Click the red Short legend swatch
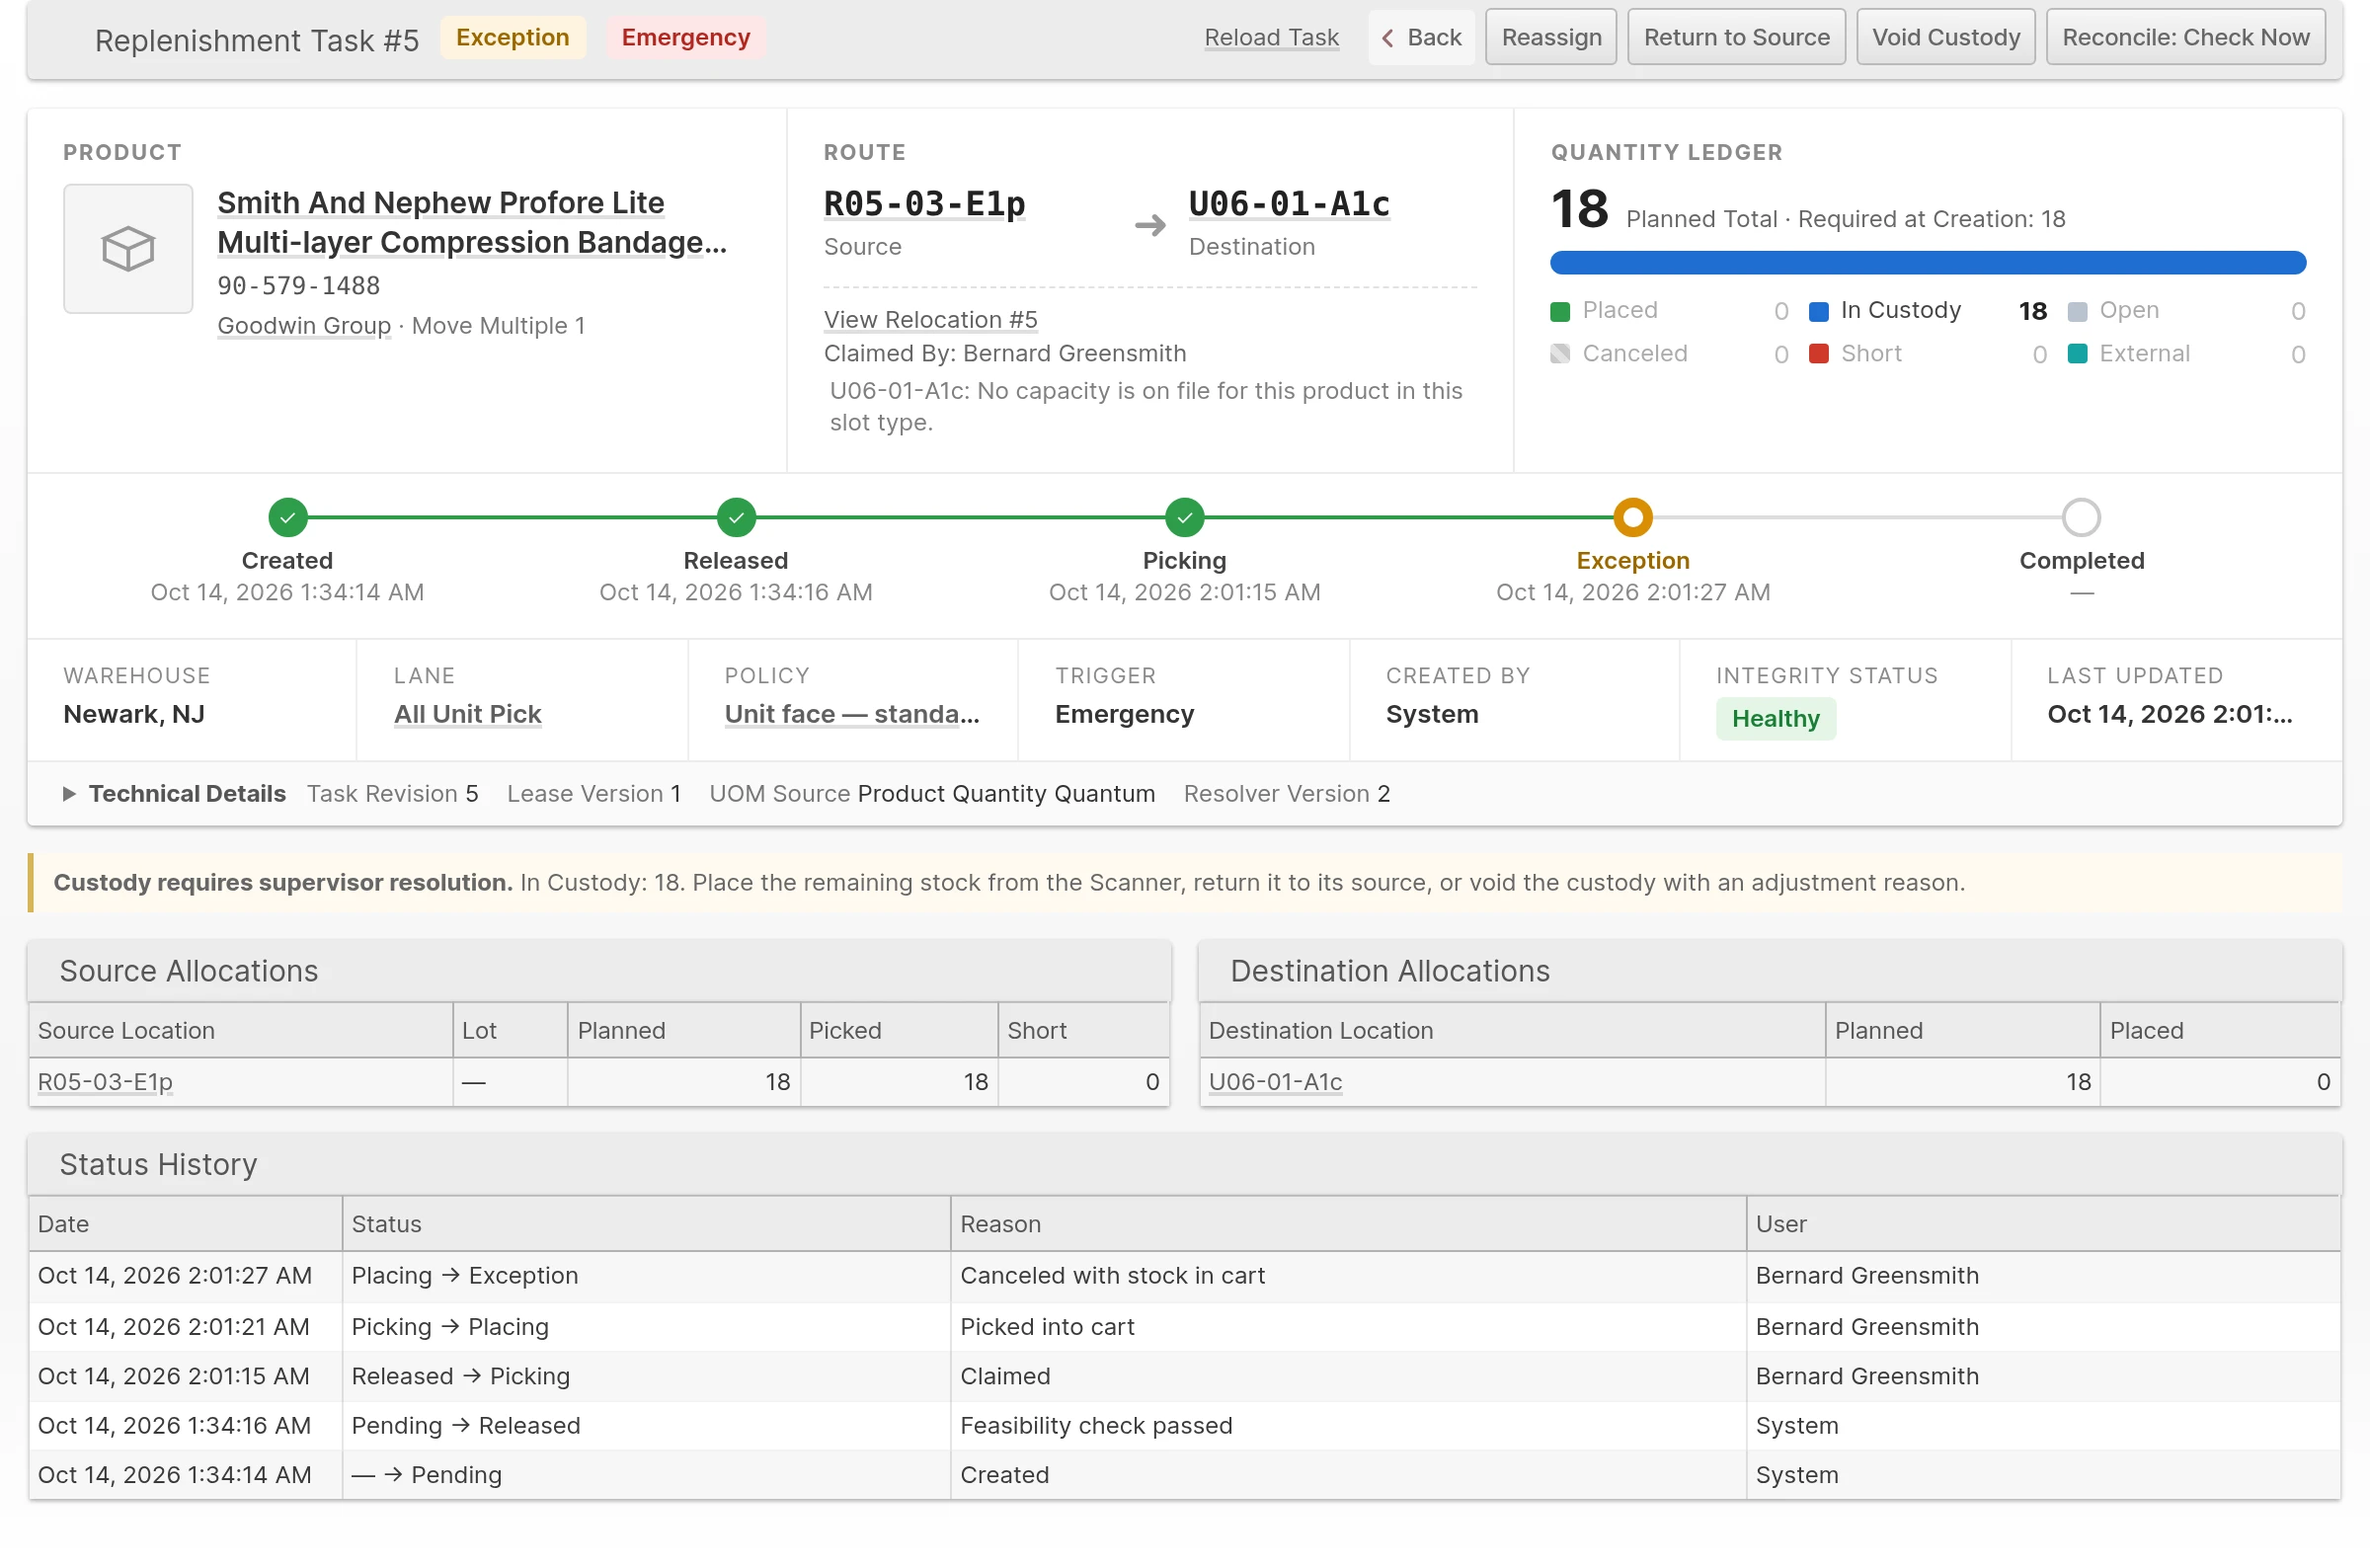The height and width of the screenshot is (1568, 2370). point(1819,354)
